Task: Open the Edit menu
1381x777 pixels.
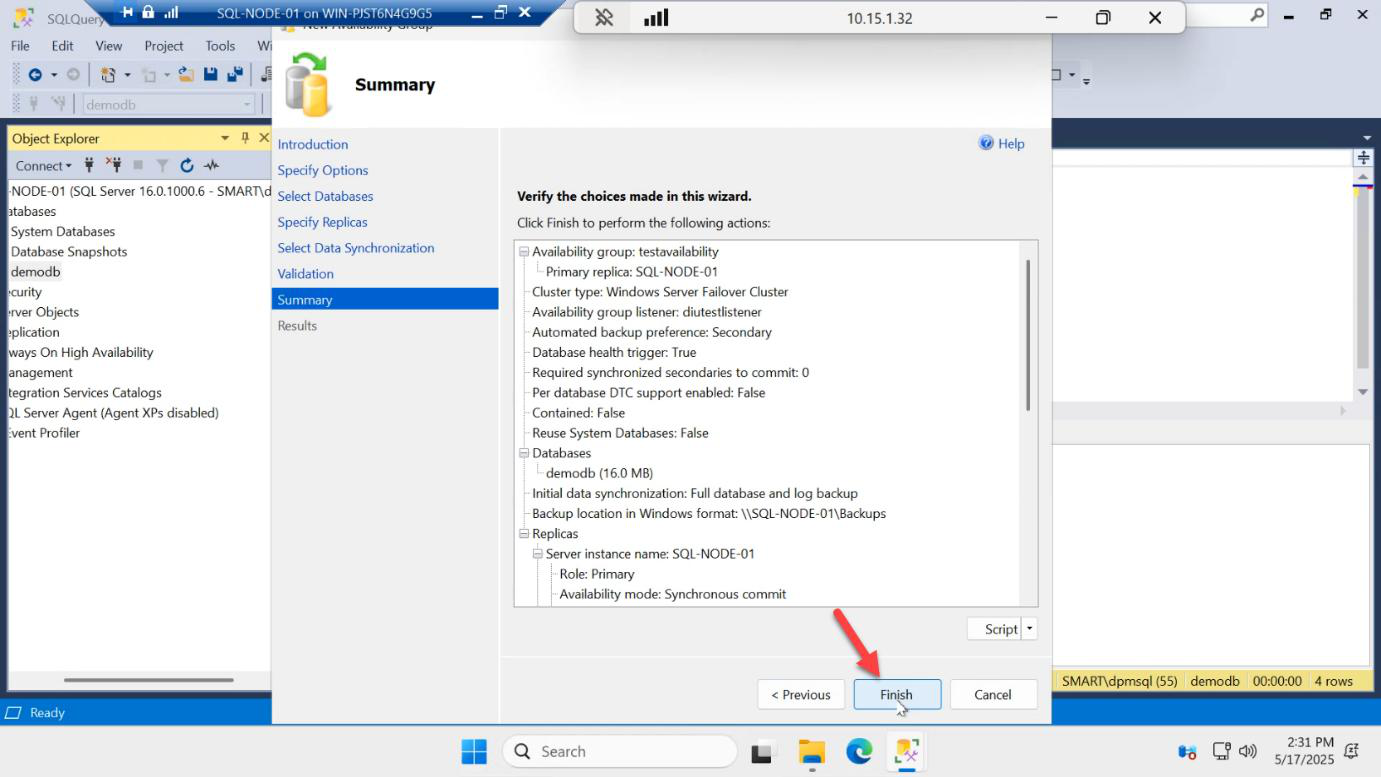Action: (x=62, y=46)
